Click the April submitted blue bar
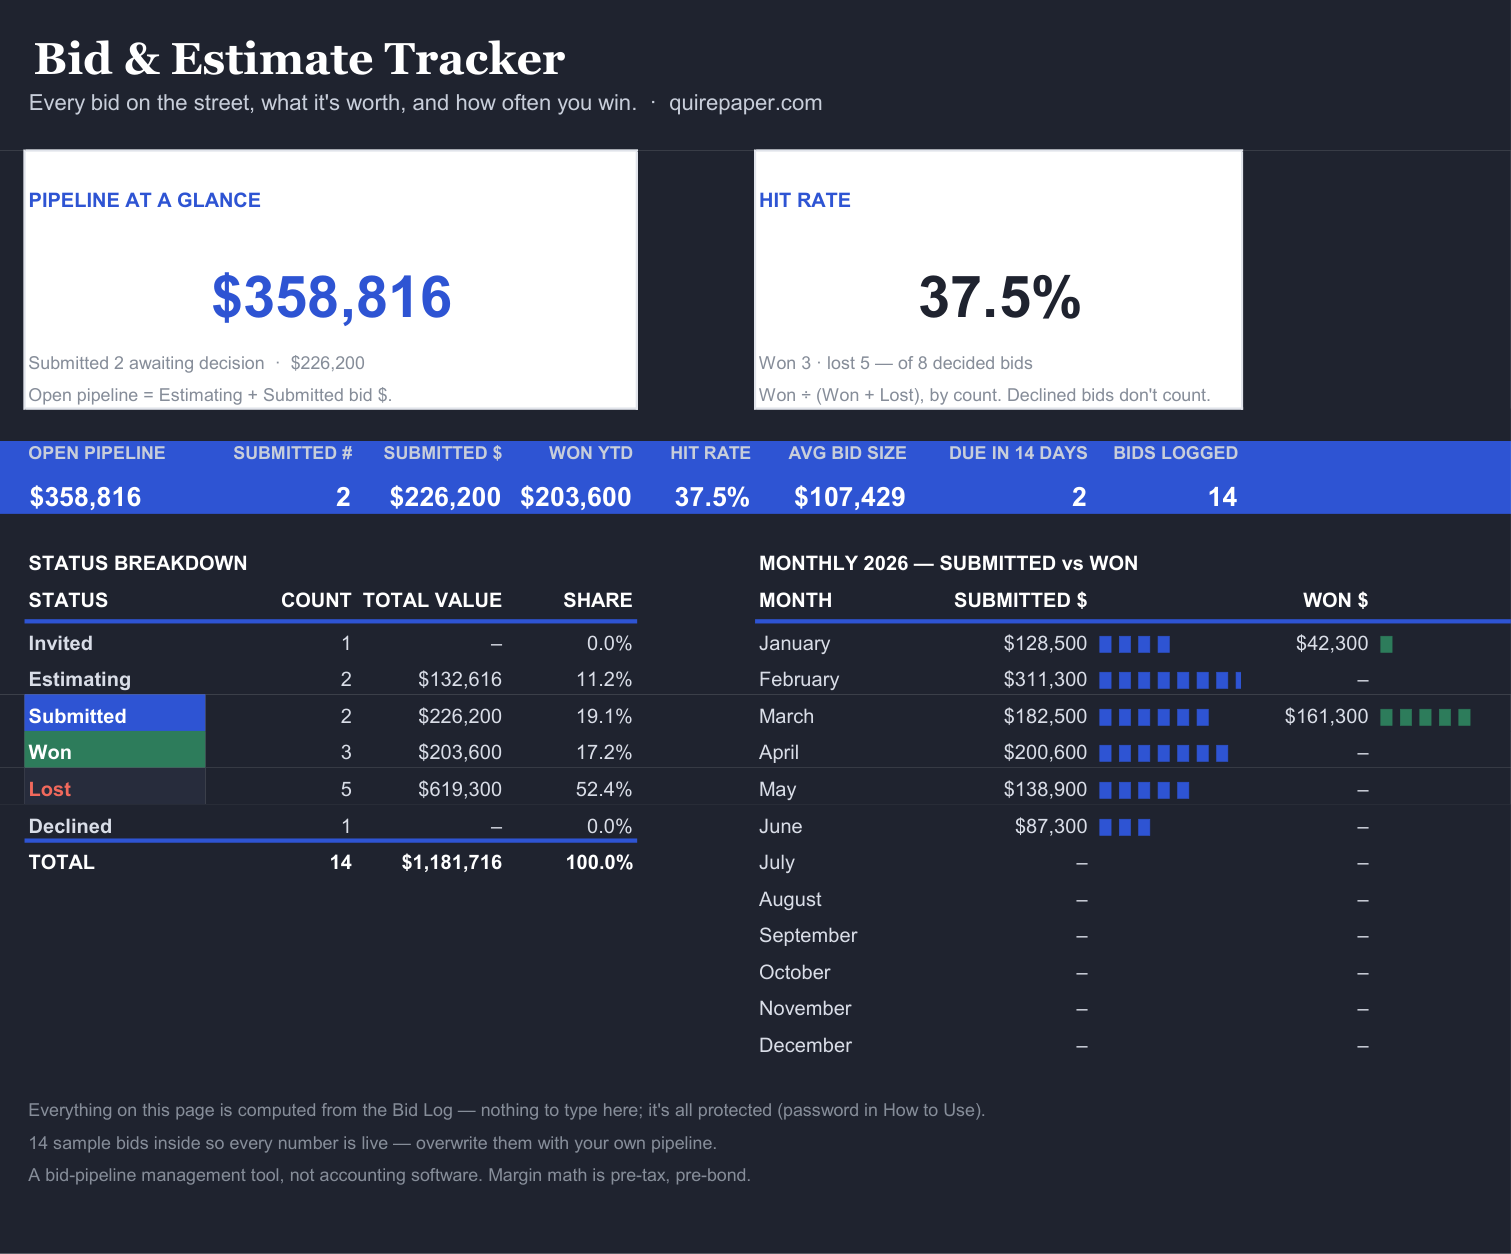1511x1254 pixels. [x=1163, y=753]
